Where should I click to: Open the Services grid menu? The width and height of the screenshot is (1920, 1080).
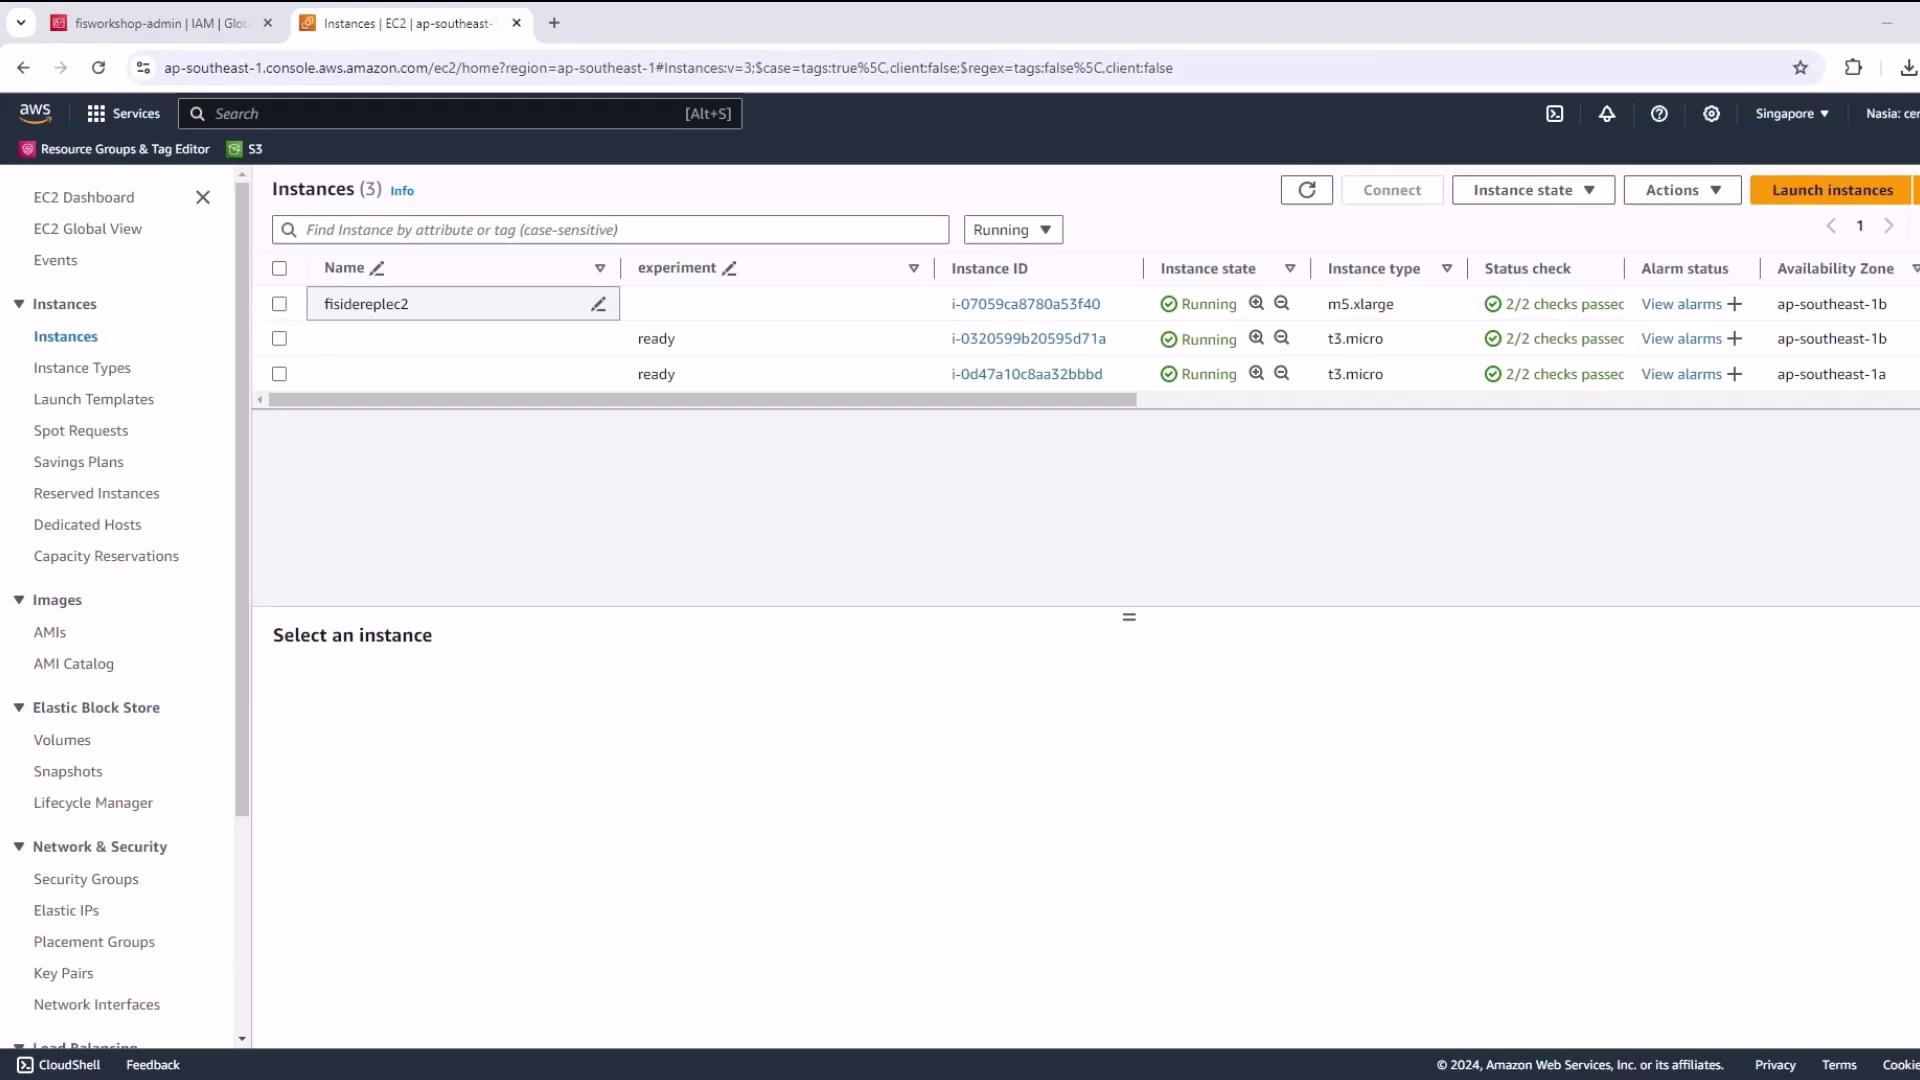coord(123,114)
